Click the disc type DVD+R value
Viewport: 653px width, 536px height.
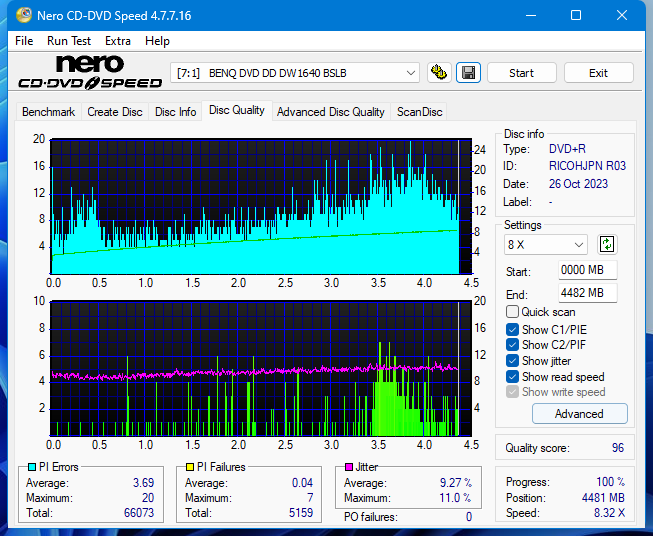(x=567, y=149)
